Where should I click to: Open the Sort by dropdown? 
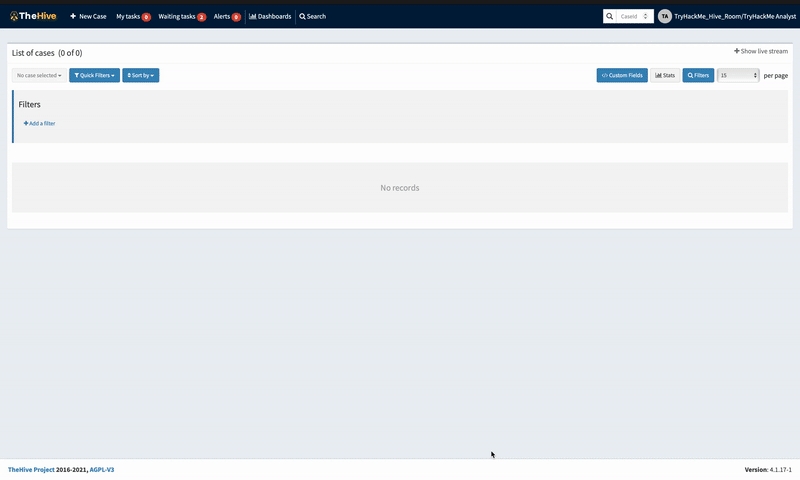click(x=140, y=75)
